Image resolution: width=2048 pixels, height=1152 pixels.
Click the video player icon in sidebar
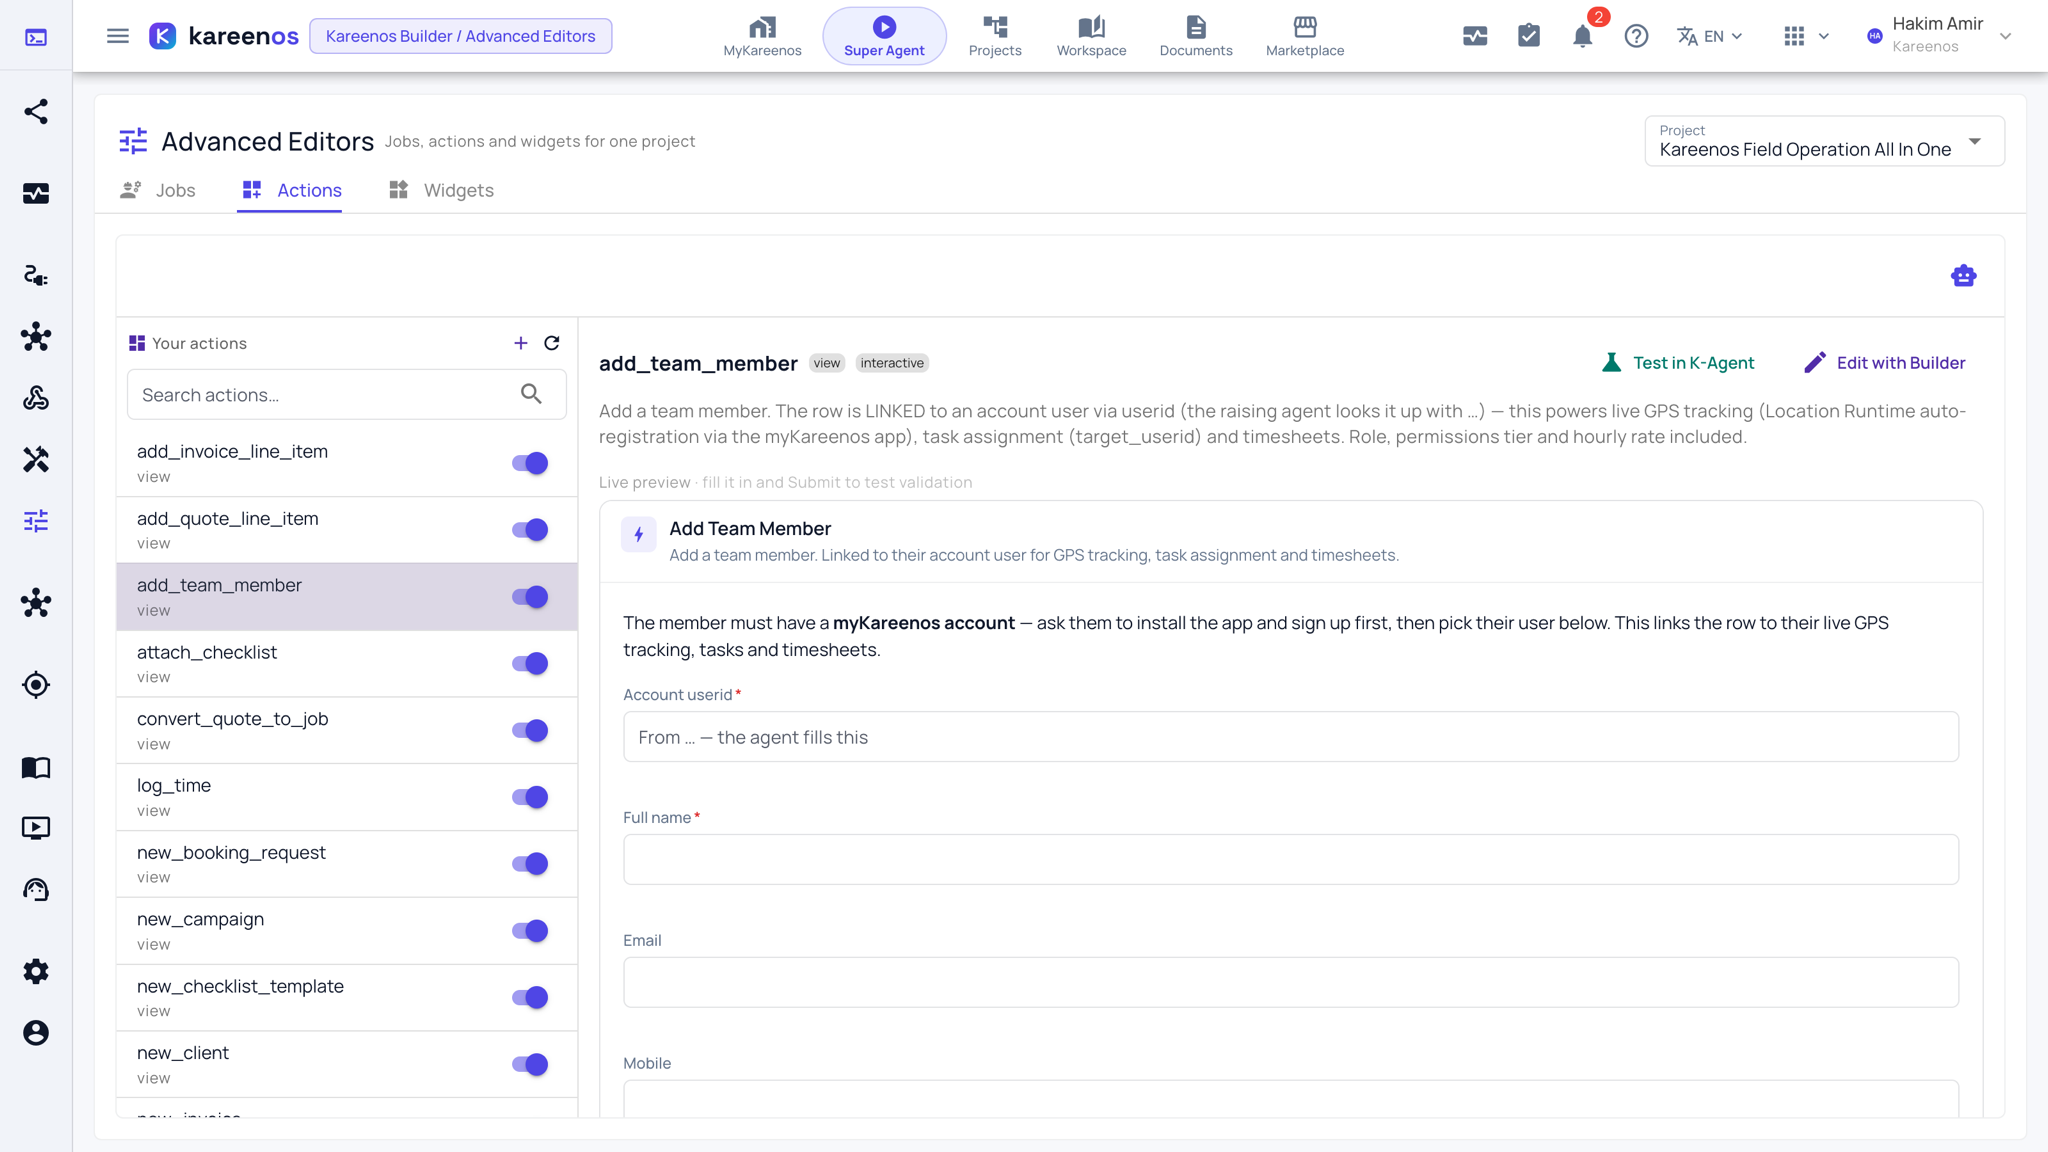(x=36, y=828)
